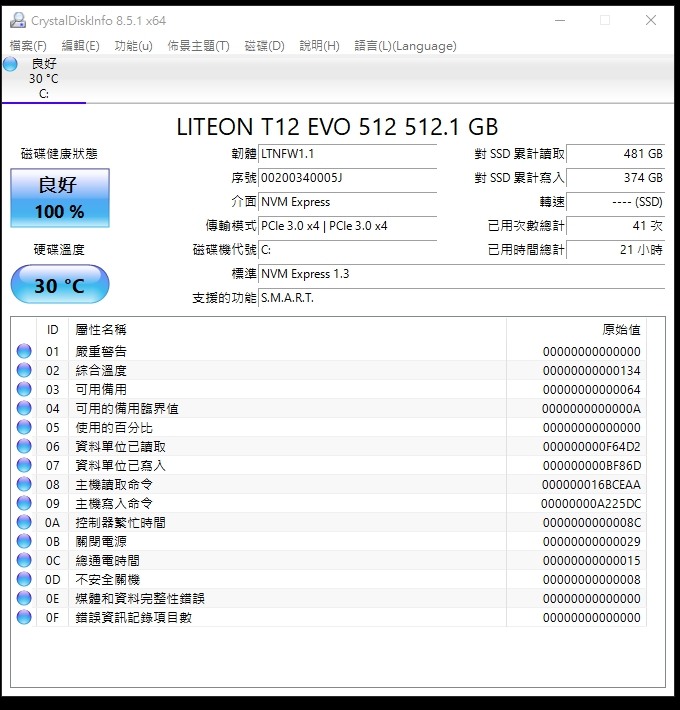Click the status orb for attribute 02 綜合溫度
Image resolution: width=680 pixels, height=710 pixels.
(x=24, y=370)
